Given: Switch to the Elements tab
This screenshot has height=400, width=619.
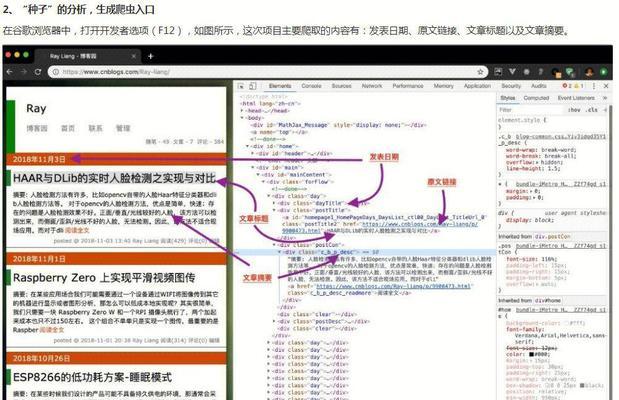Looking at the screenshot, I should [280, 86].
